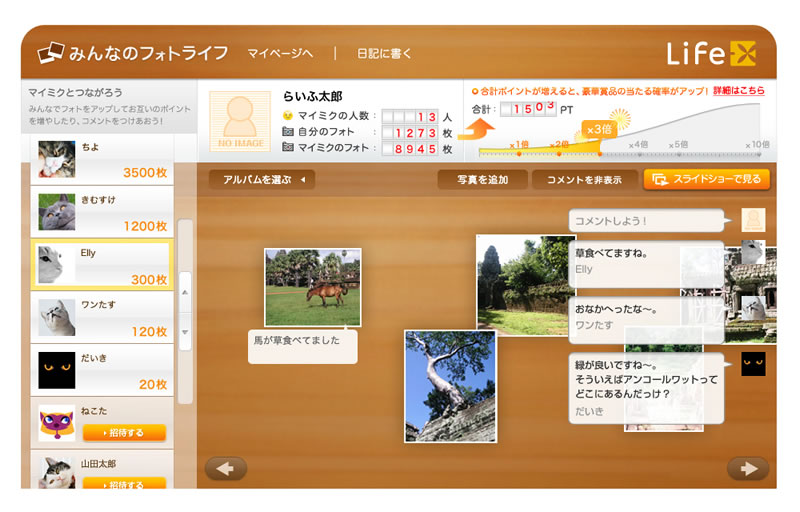Open マイページへ in the top navigation

280,54
